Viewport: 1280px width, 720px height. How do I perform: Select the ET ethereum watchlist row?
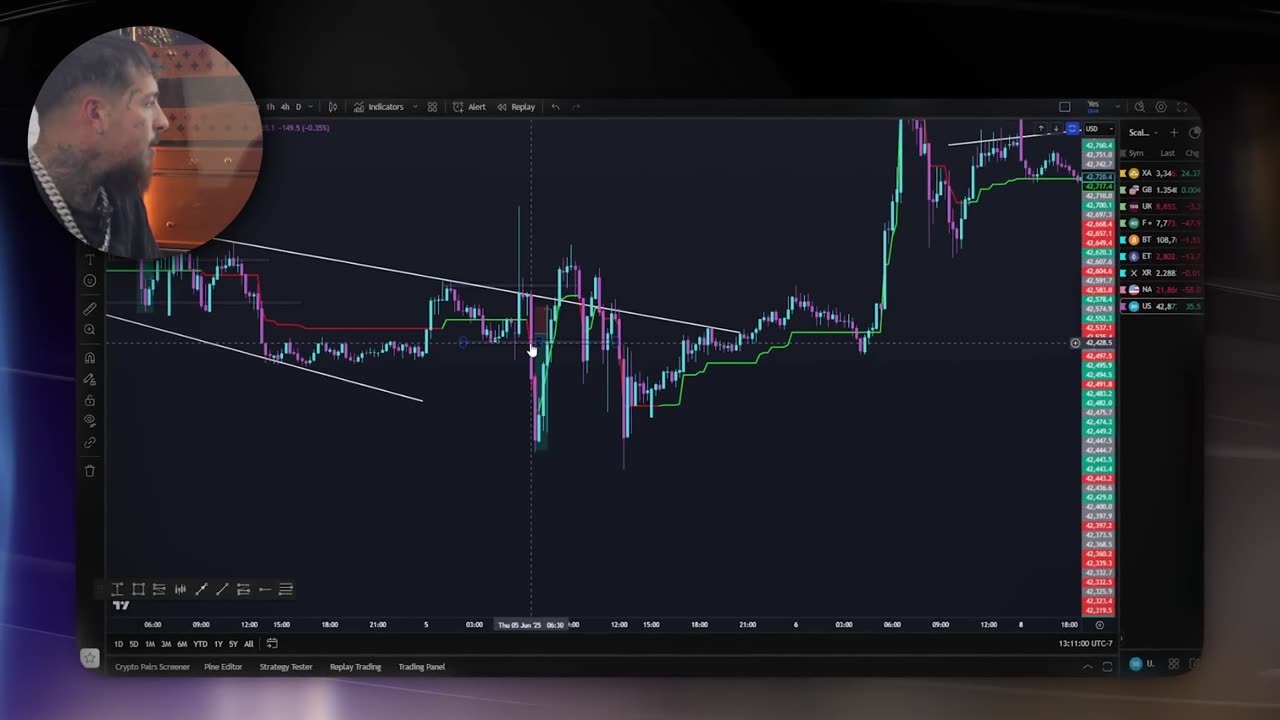[1161, 257]
